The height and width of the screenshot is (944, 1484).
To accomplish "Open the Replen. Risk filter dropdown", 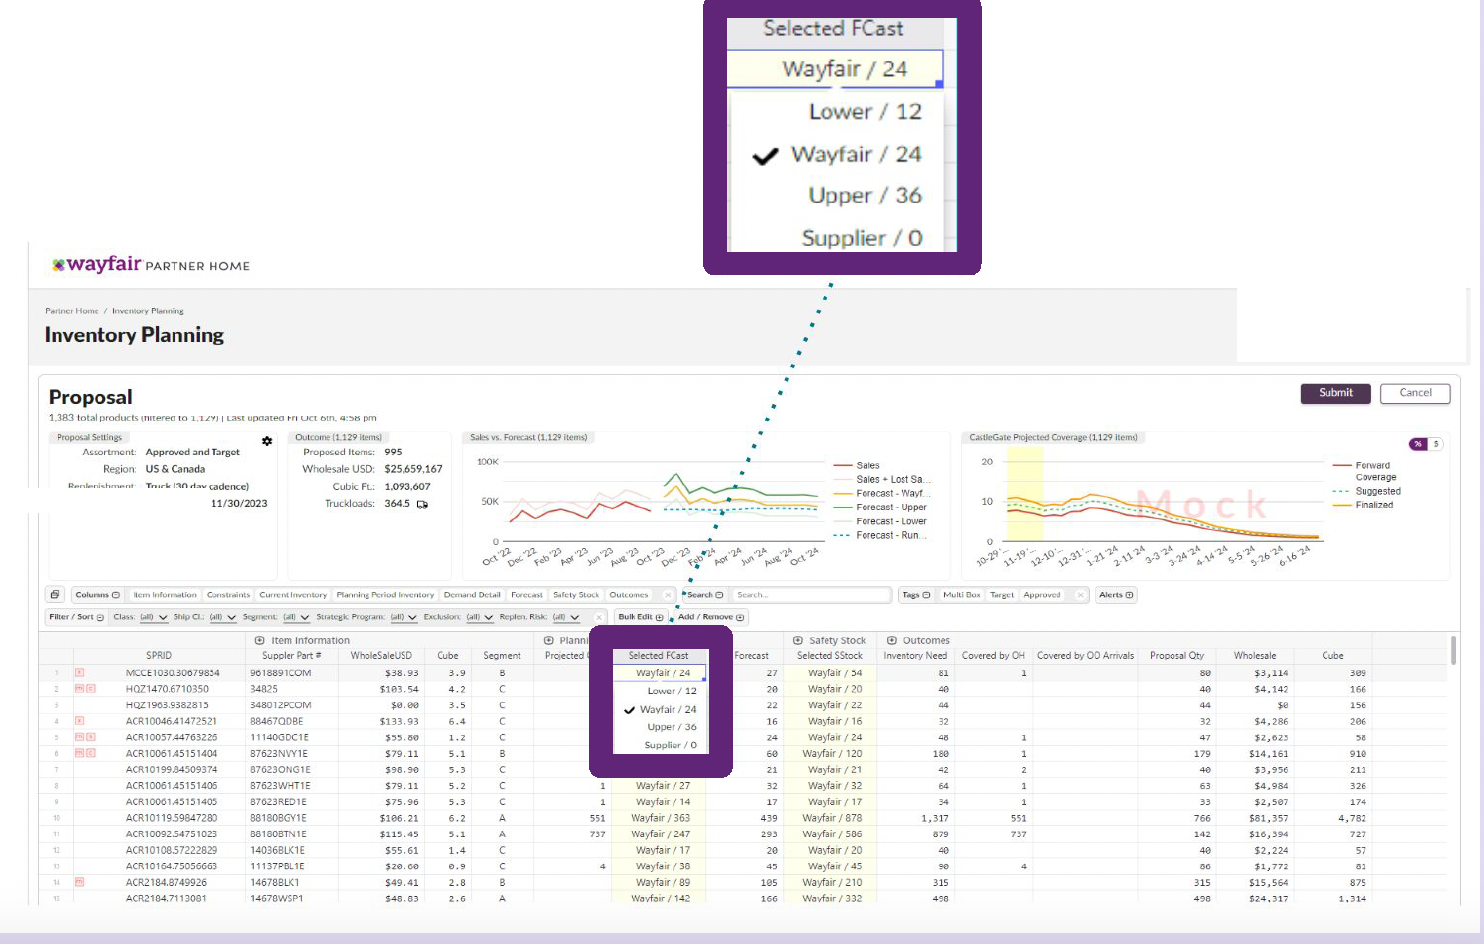I will [567, 617].
